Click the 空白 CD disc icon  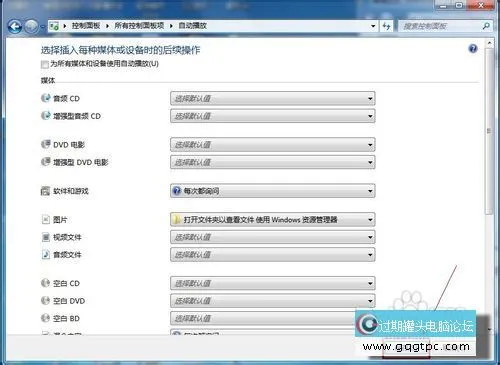point(45,283)
